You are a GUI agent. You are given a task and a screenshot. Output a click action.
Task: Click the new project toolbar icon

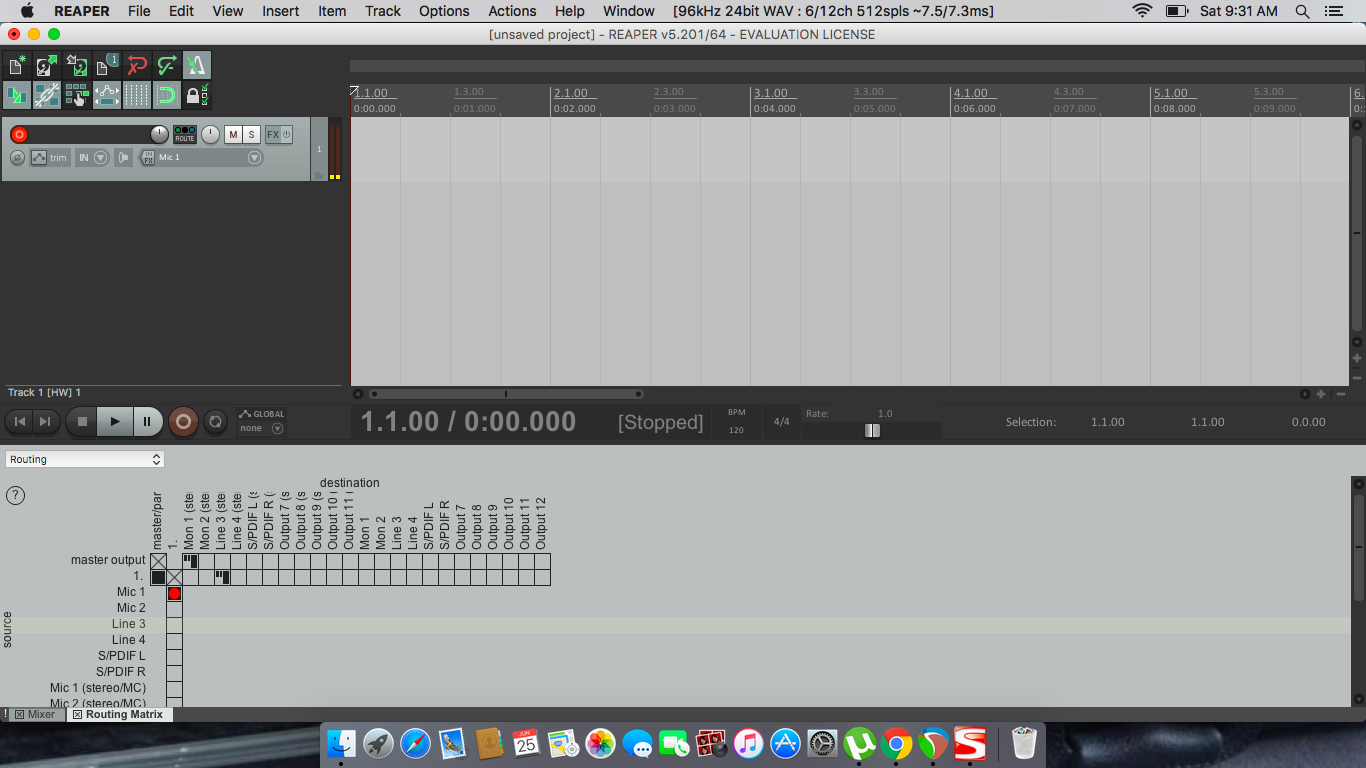[x=17, y=66]
